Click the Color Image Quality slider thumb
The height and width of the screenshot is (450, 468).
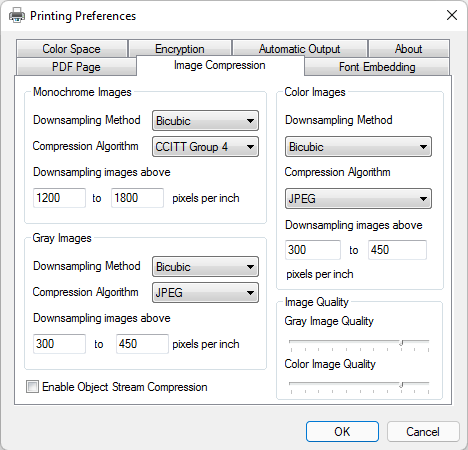click(x=402, y=385)
